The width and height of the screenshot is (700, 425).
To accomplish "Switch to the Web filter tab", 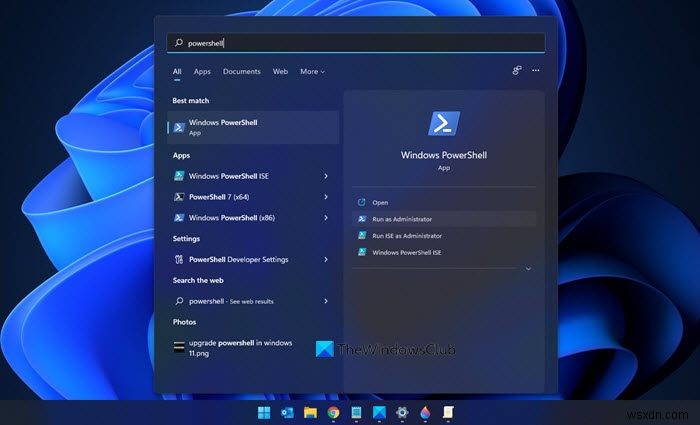I will click(x=280, y=71).
